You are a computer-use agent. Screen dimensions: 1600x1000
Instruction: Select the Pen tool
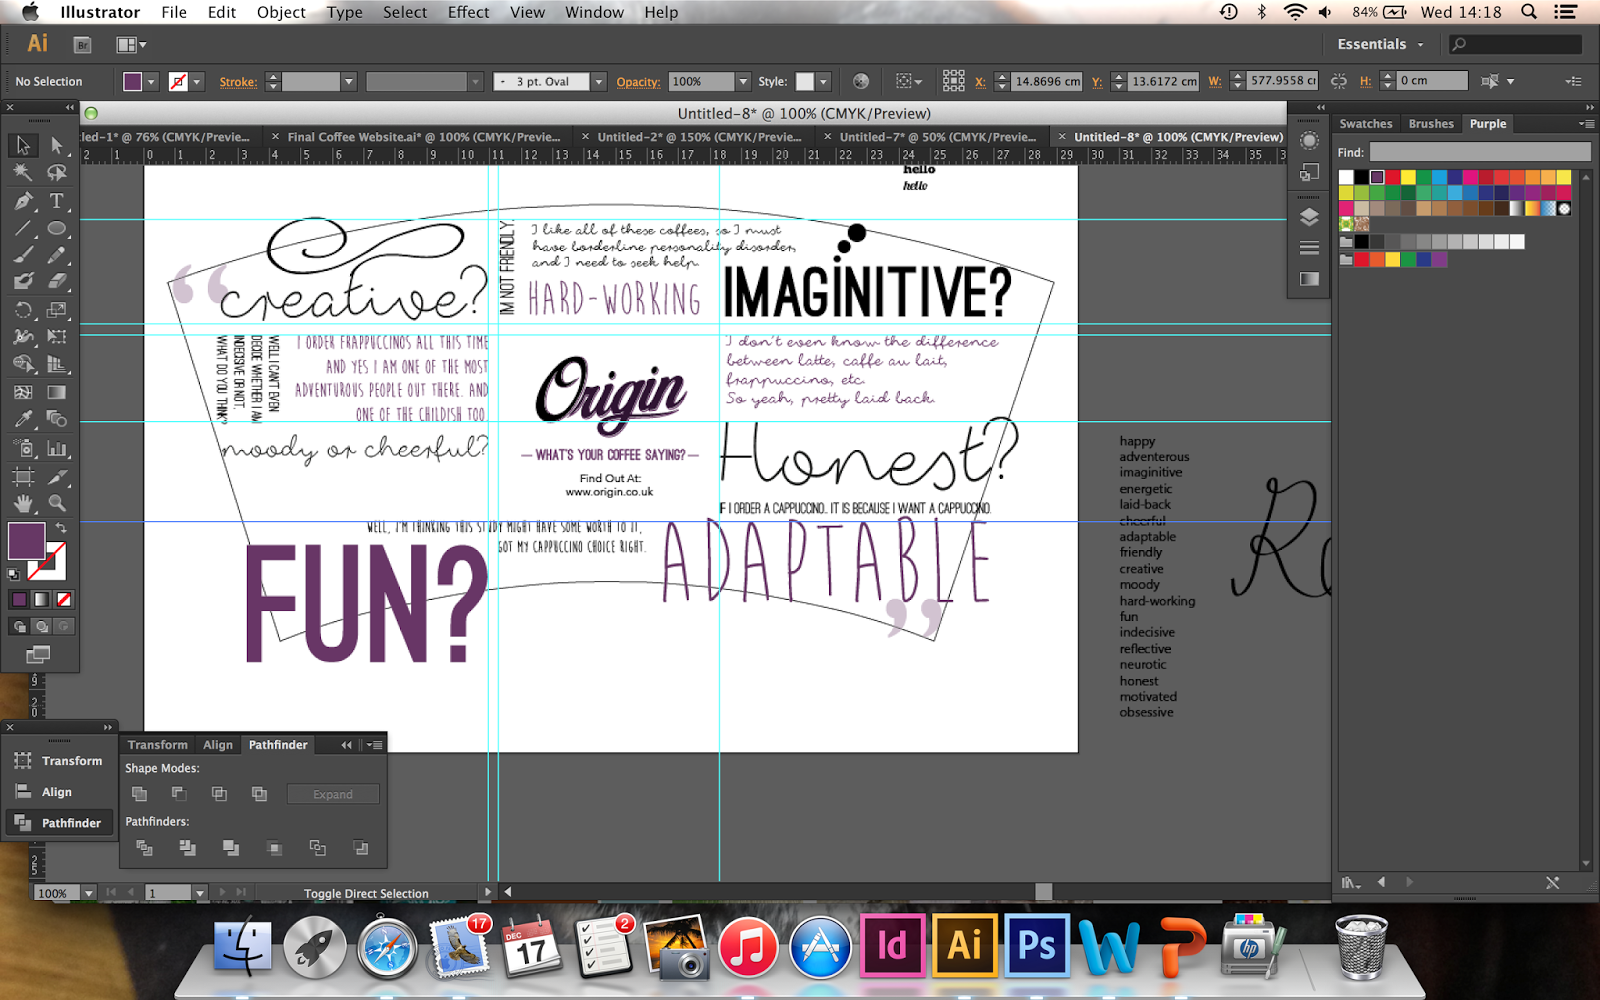click(23, 201)
